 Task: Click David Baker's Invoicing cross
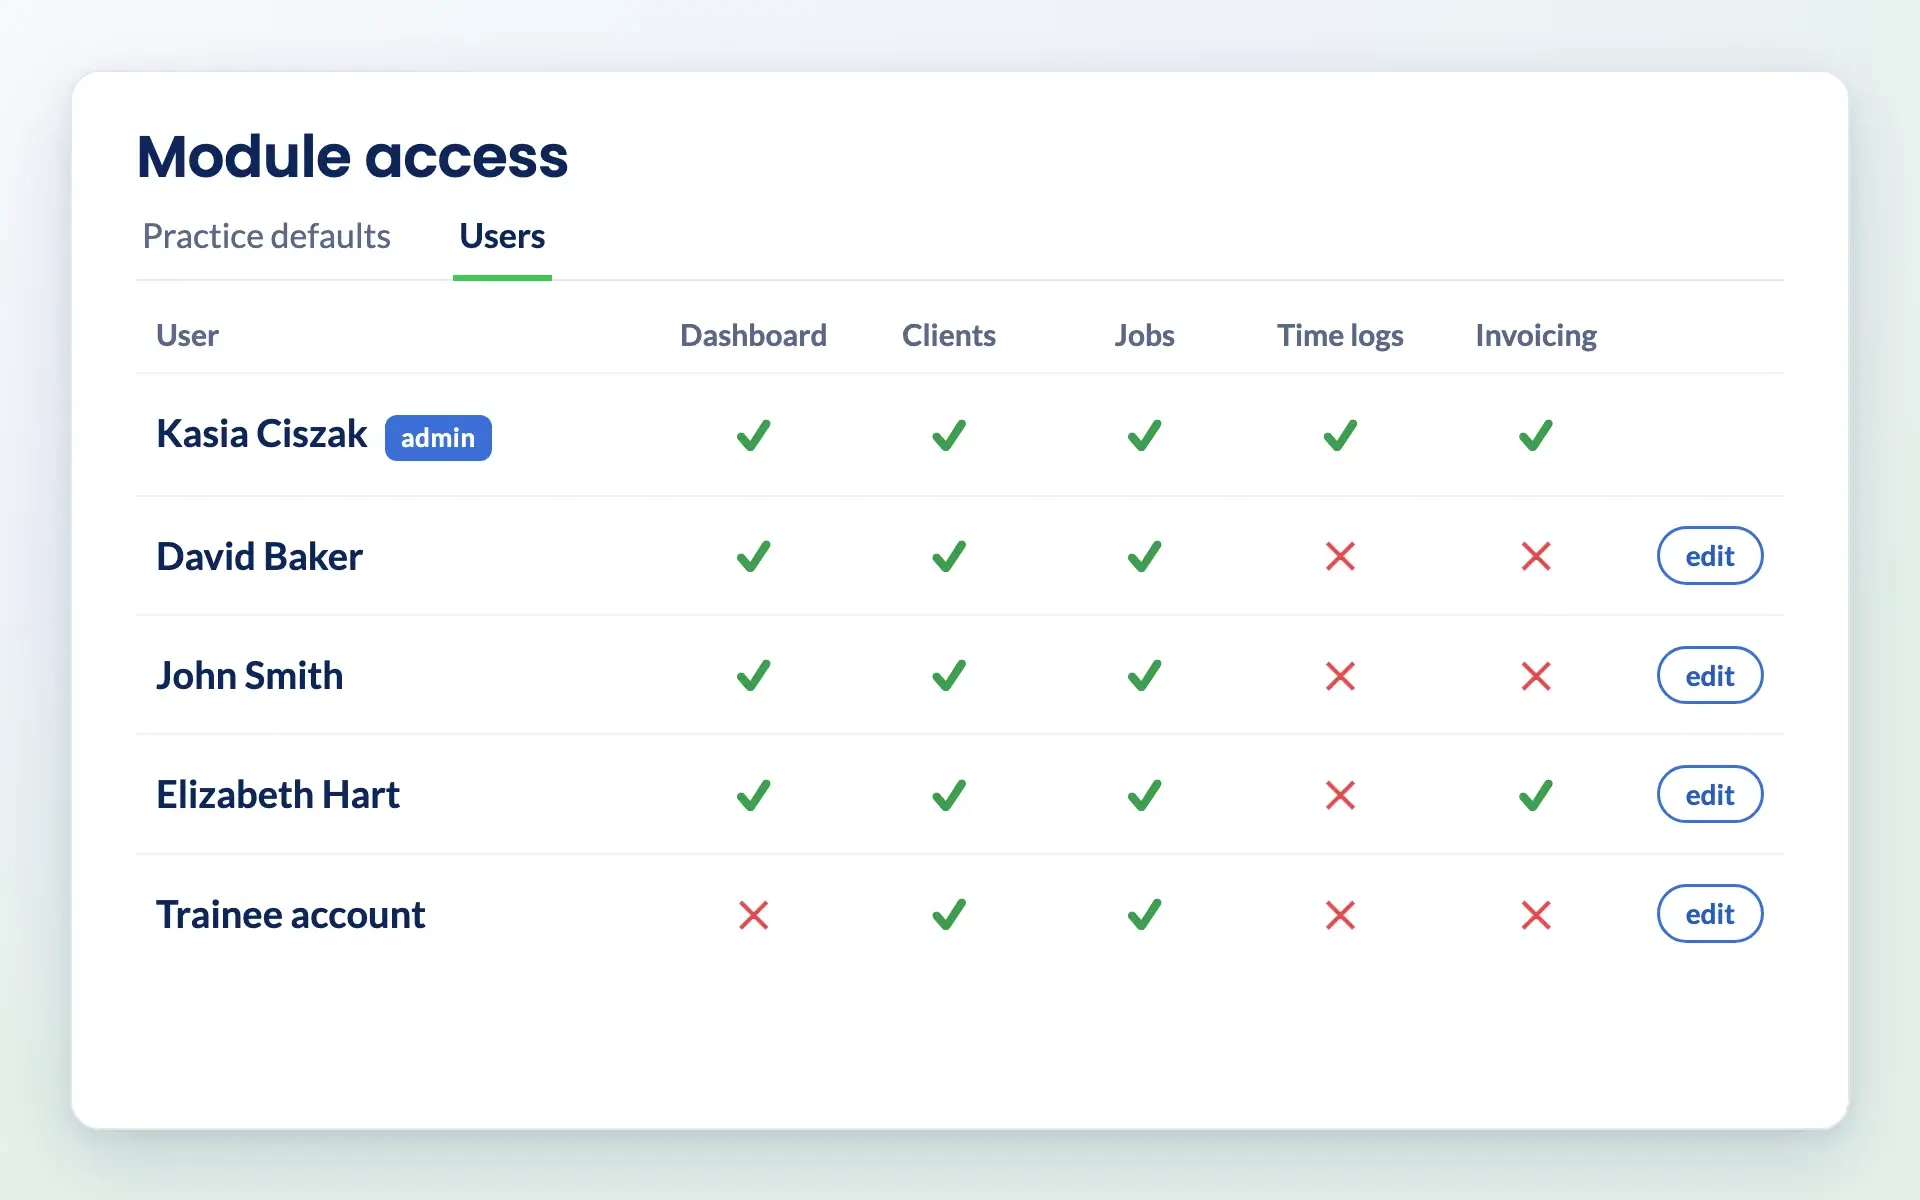click(1536, 556)
